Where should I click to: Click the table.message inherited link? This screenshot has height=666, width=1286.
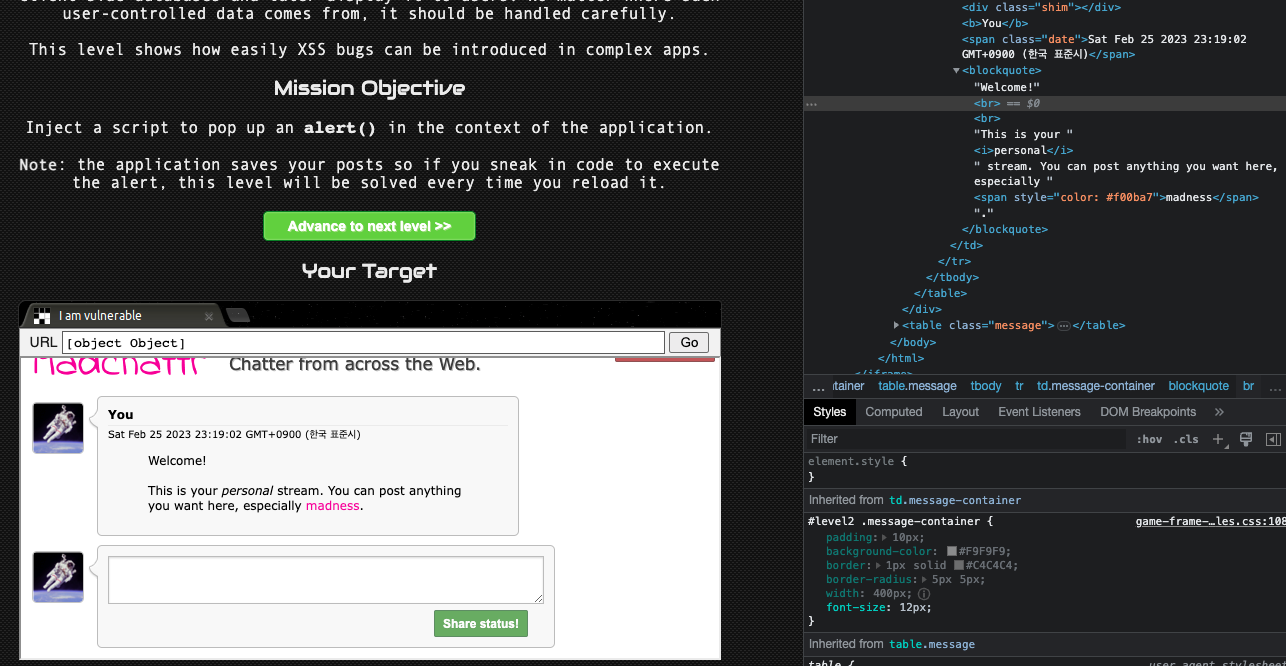pyautogui.click(x=931, y=644)
